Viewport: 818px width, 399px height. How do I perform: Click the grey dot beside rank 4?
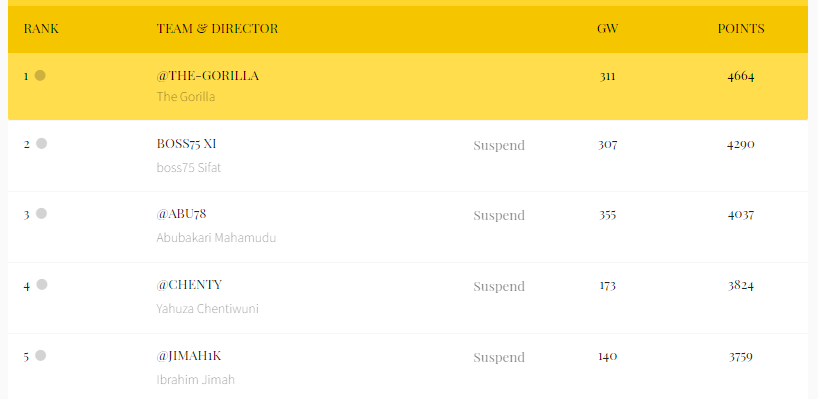click(42, 284)
